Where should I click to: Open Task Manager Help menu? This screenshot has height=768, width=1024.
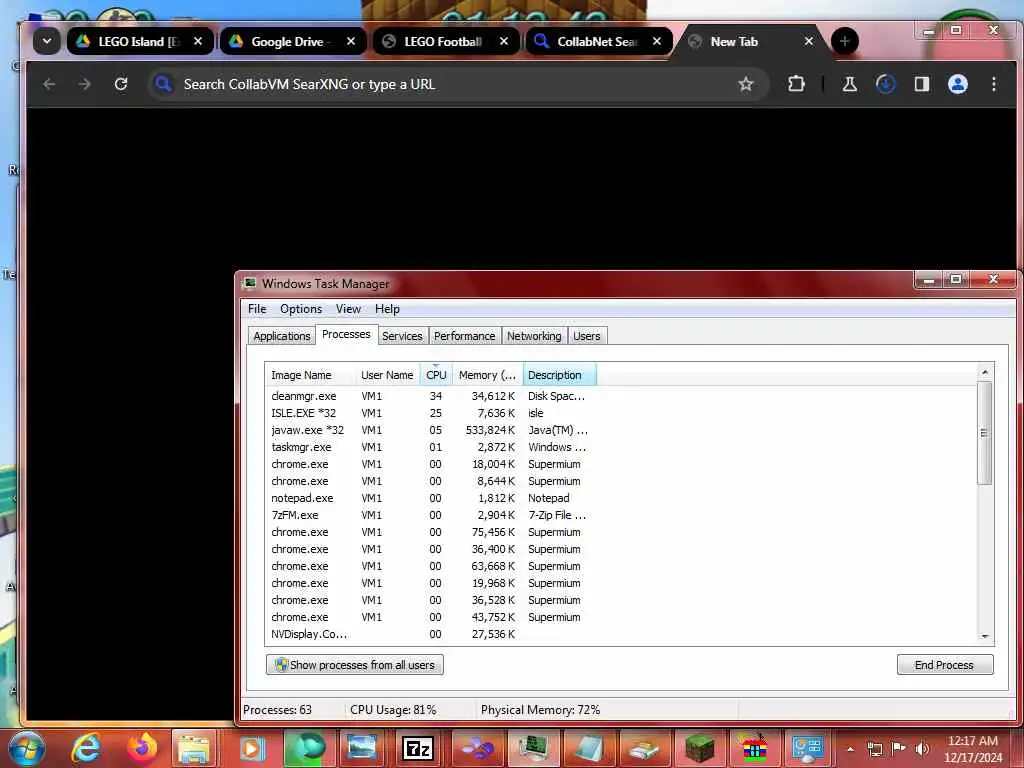[x=387, y=309]
